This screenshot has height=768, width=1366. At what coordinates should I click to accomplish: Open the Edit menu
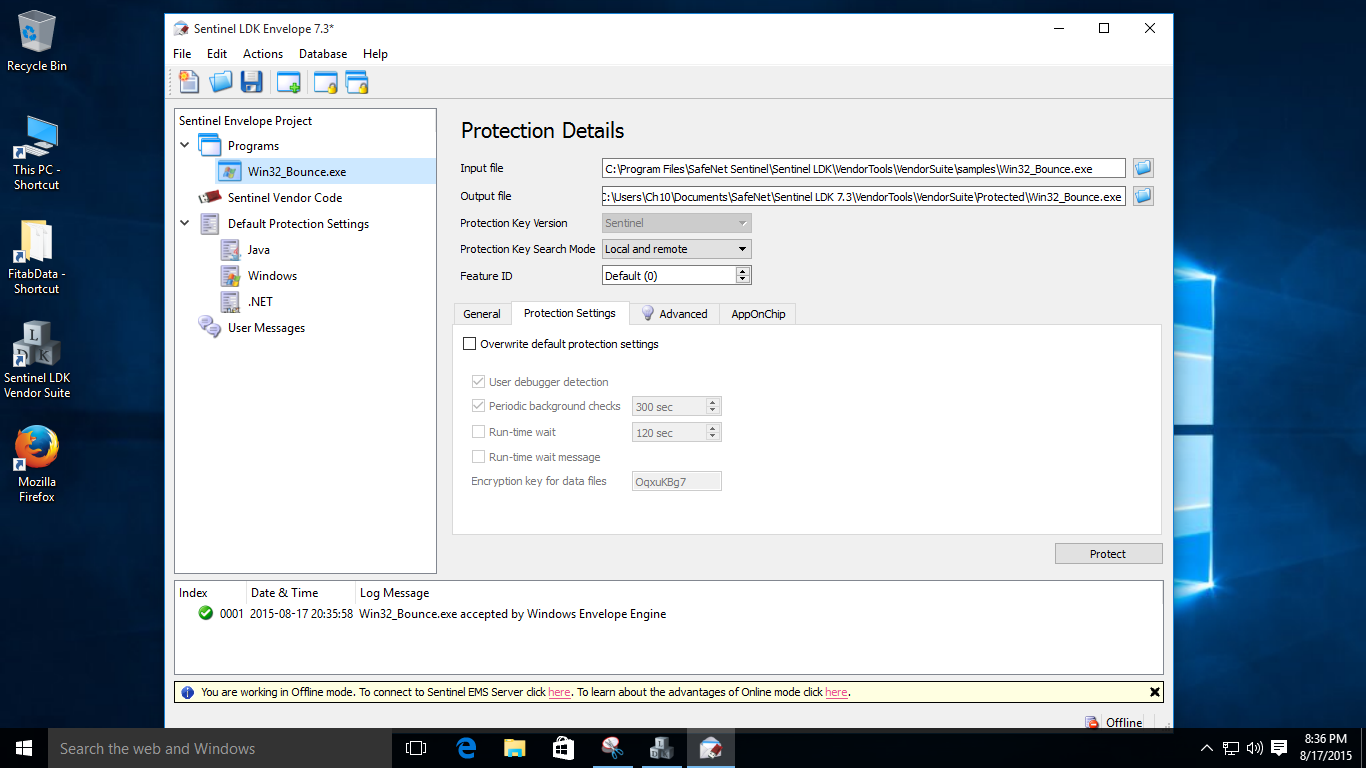(x=217, y=54)
